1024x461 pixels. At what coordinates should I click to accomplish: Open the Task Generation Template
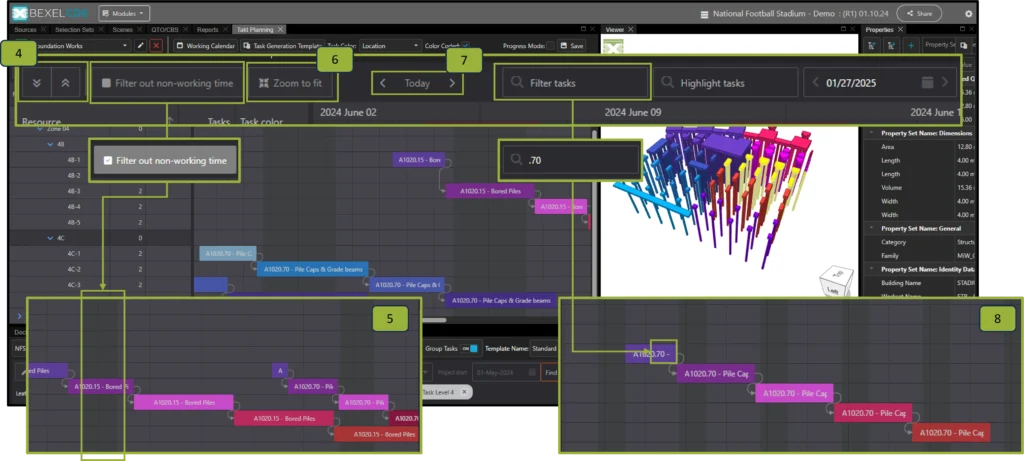pos(282,46)
